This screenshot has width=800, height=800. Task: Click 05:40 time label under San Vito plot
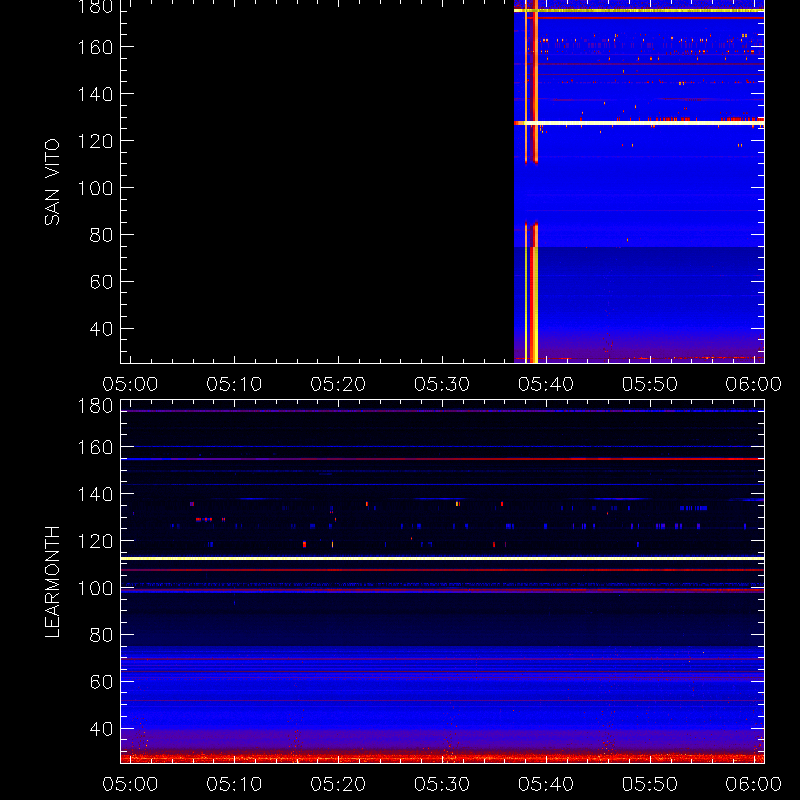pos(546,384)
